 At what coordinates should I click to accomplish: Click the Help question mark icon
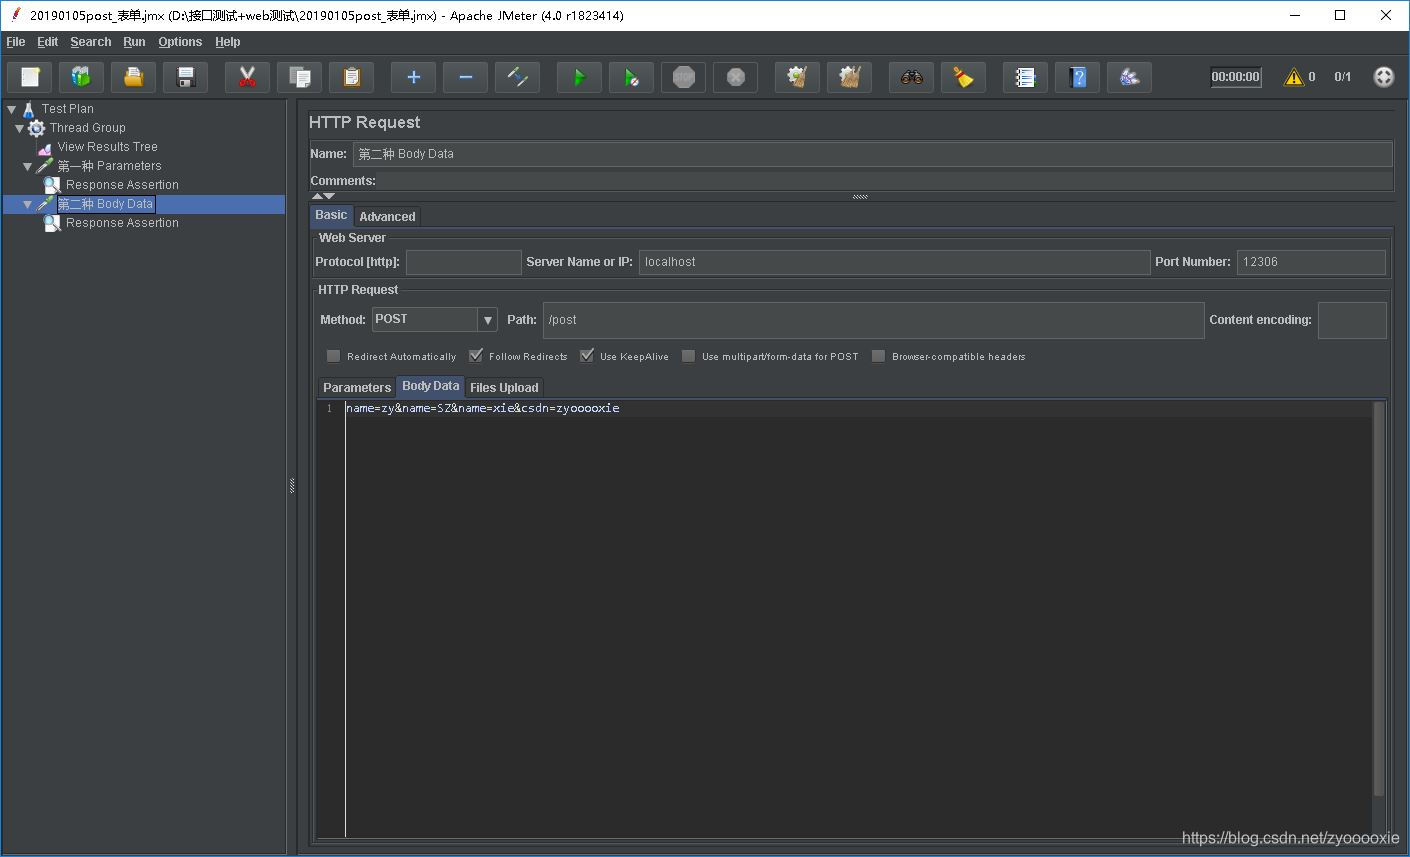click(1077, 77)
